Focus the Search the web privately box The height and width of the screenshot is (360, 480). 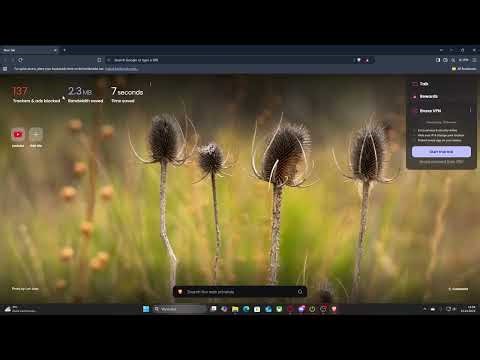pyautogui.click(x=240, y=292)
